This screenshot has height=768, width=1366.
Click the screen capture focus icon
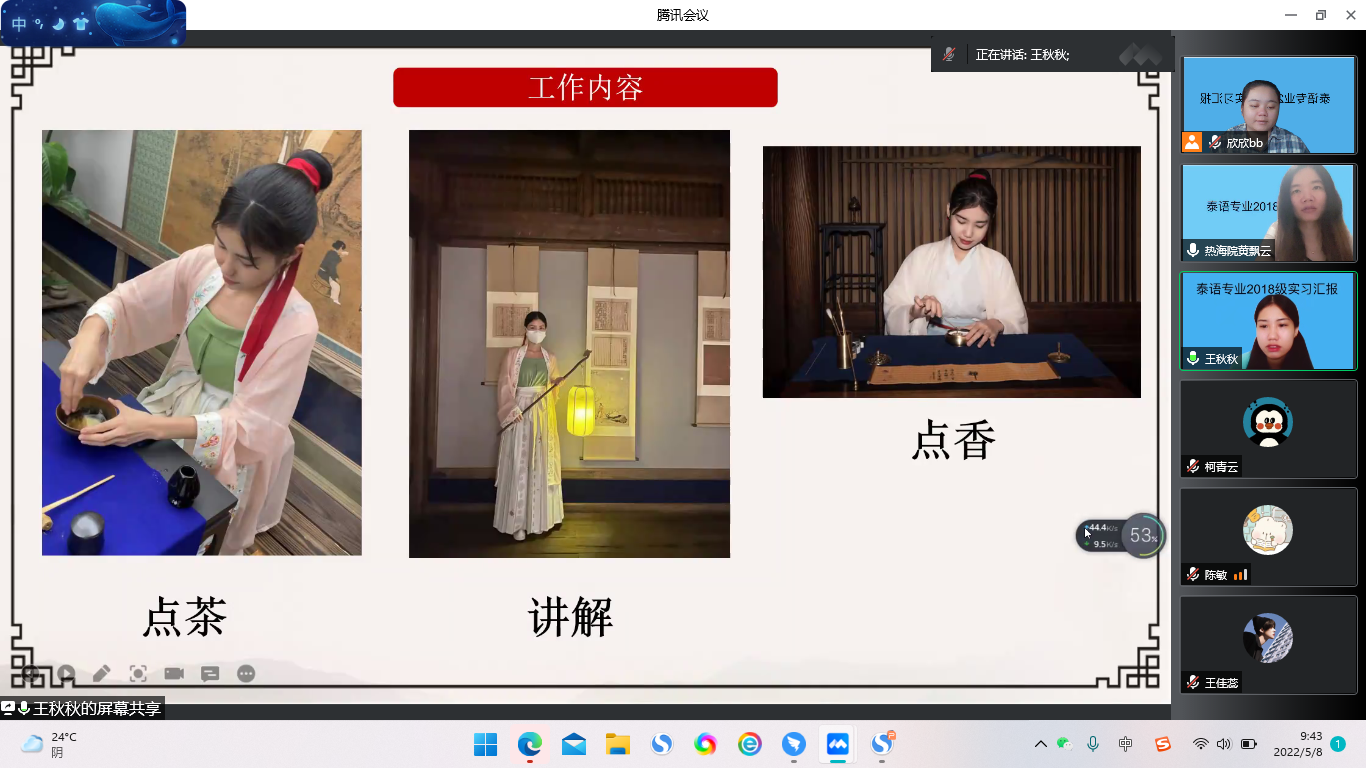pyautogui.click(x=138, y=674)
